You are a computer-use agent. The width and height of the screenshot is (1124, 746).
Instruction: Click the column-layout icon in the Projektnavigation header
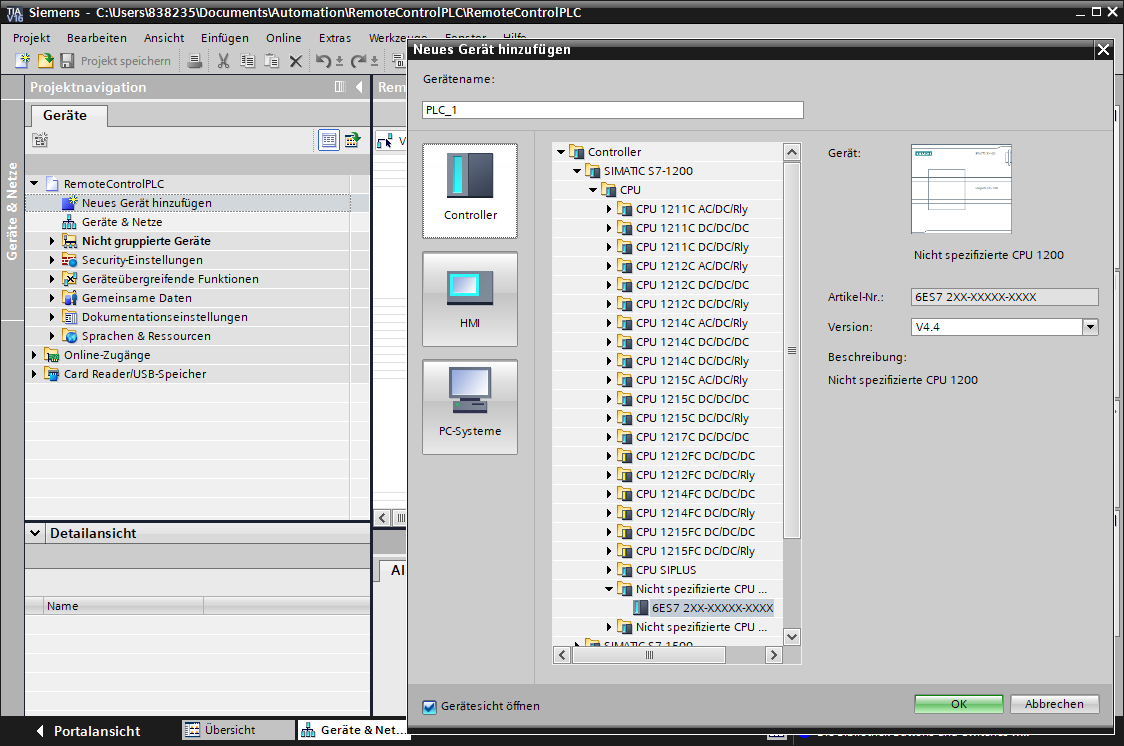340,87
